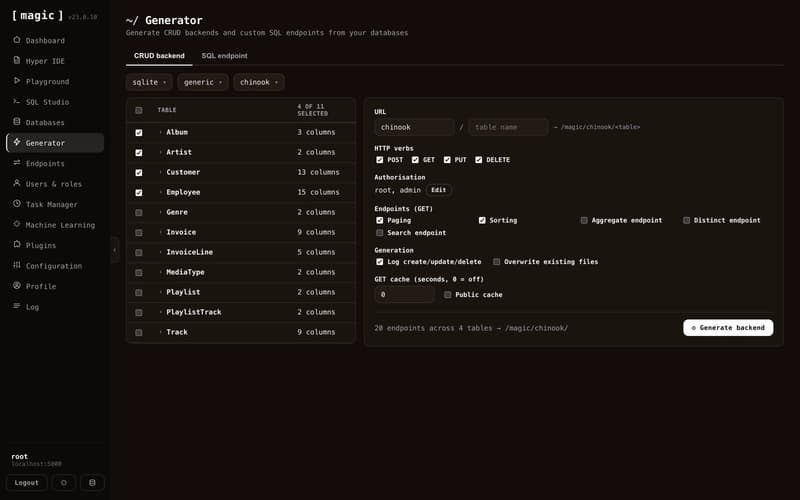Open Log via its lines icon
800x500 pixels.
pos(17,306)
